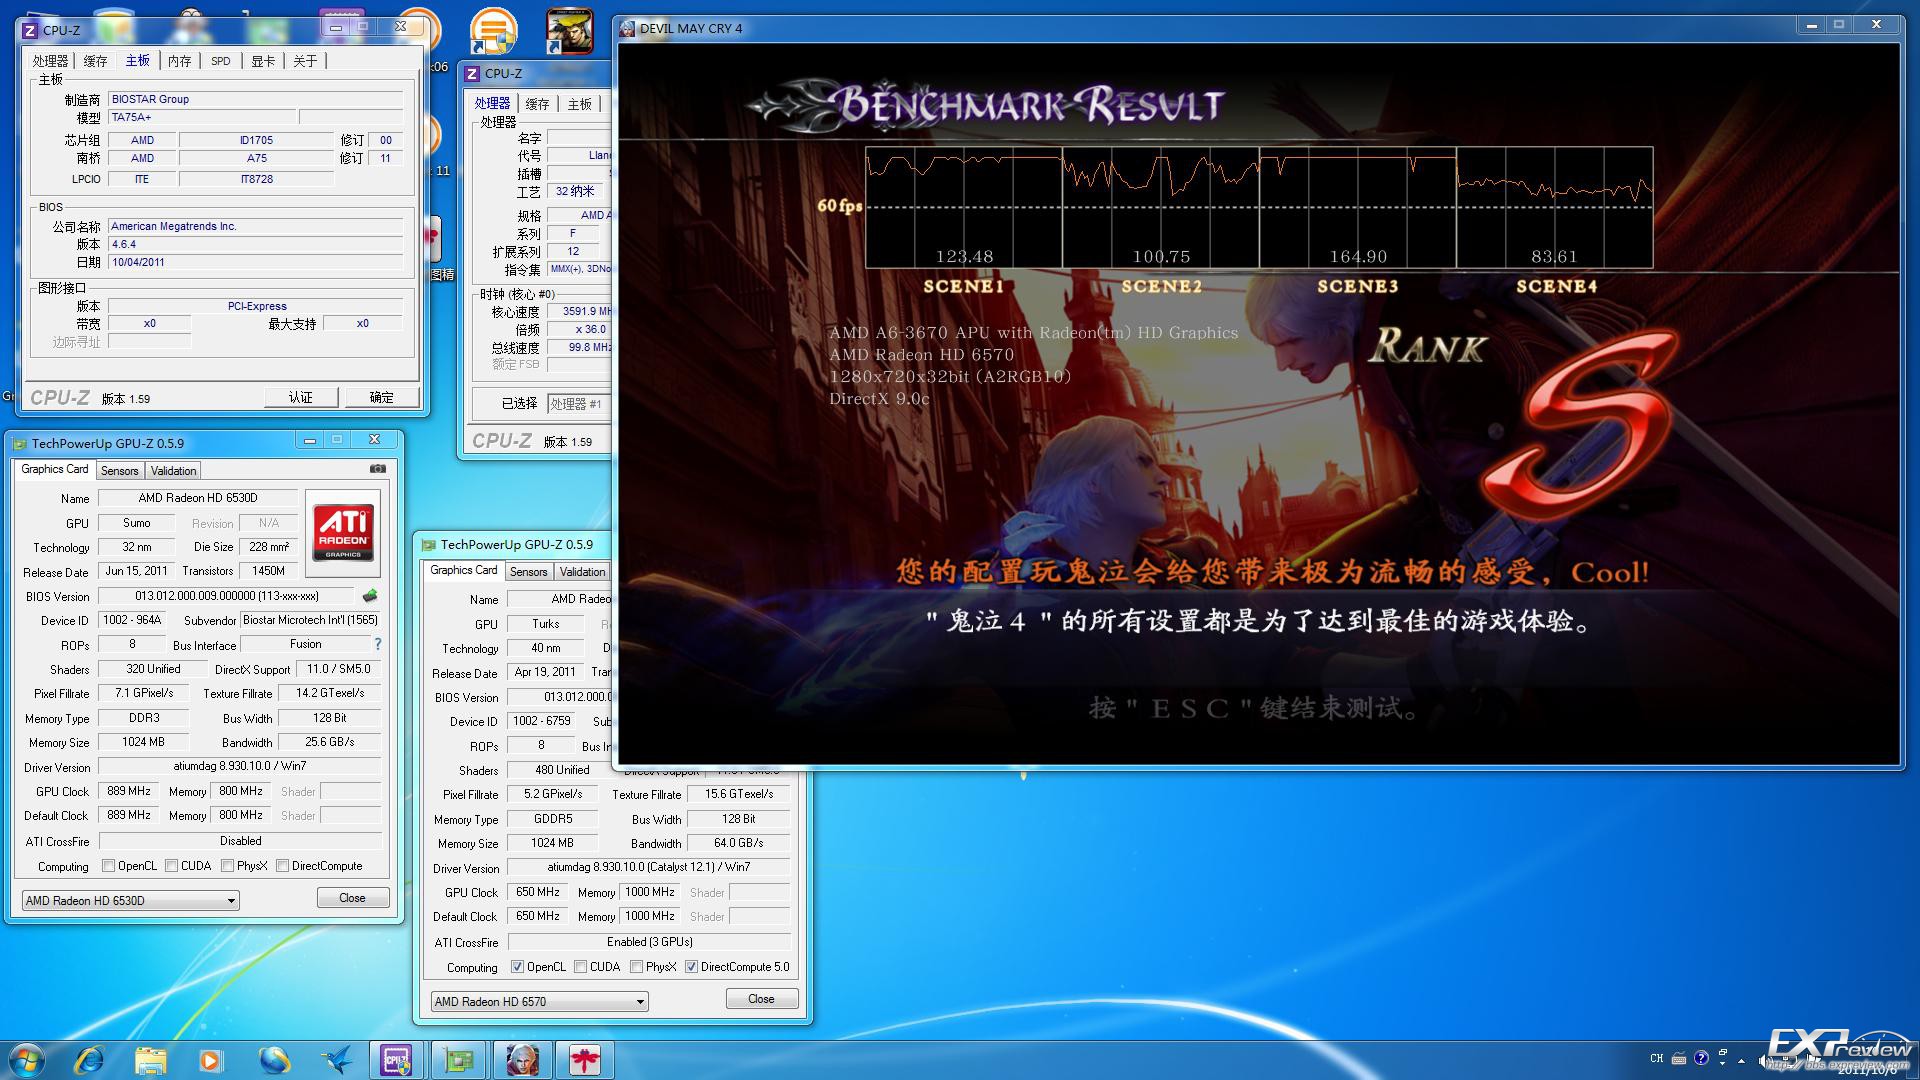Click the blue globe browser taskbar icon
This screenshot has height=1080, width=1920.
click(273, 1059)
